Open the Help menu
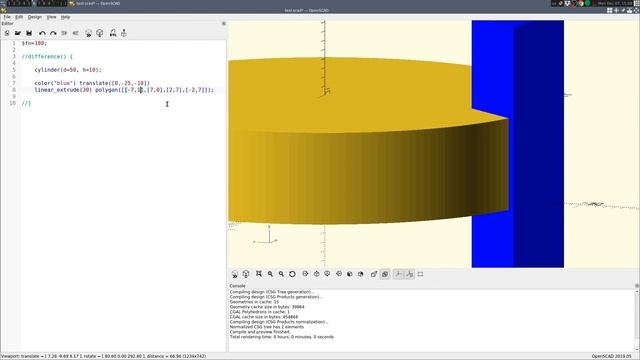Viewport: 640px width, 360px height. tap(65, 17)
